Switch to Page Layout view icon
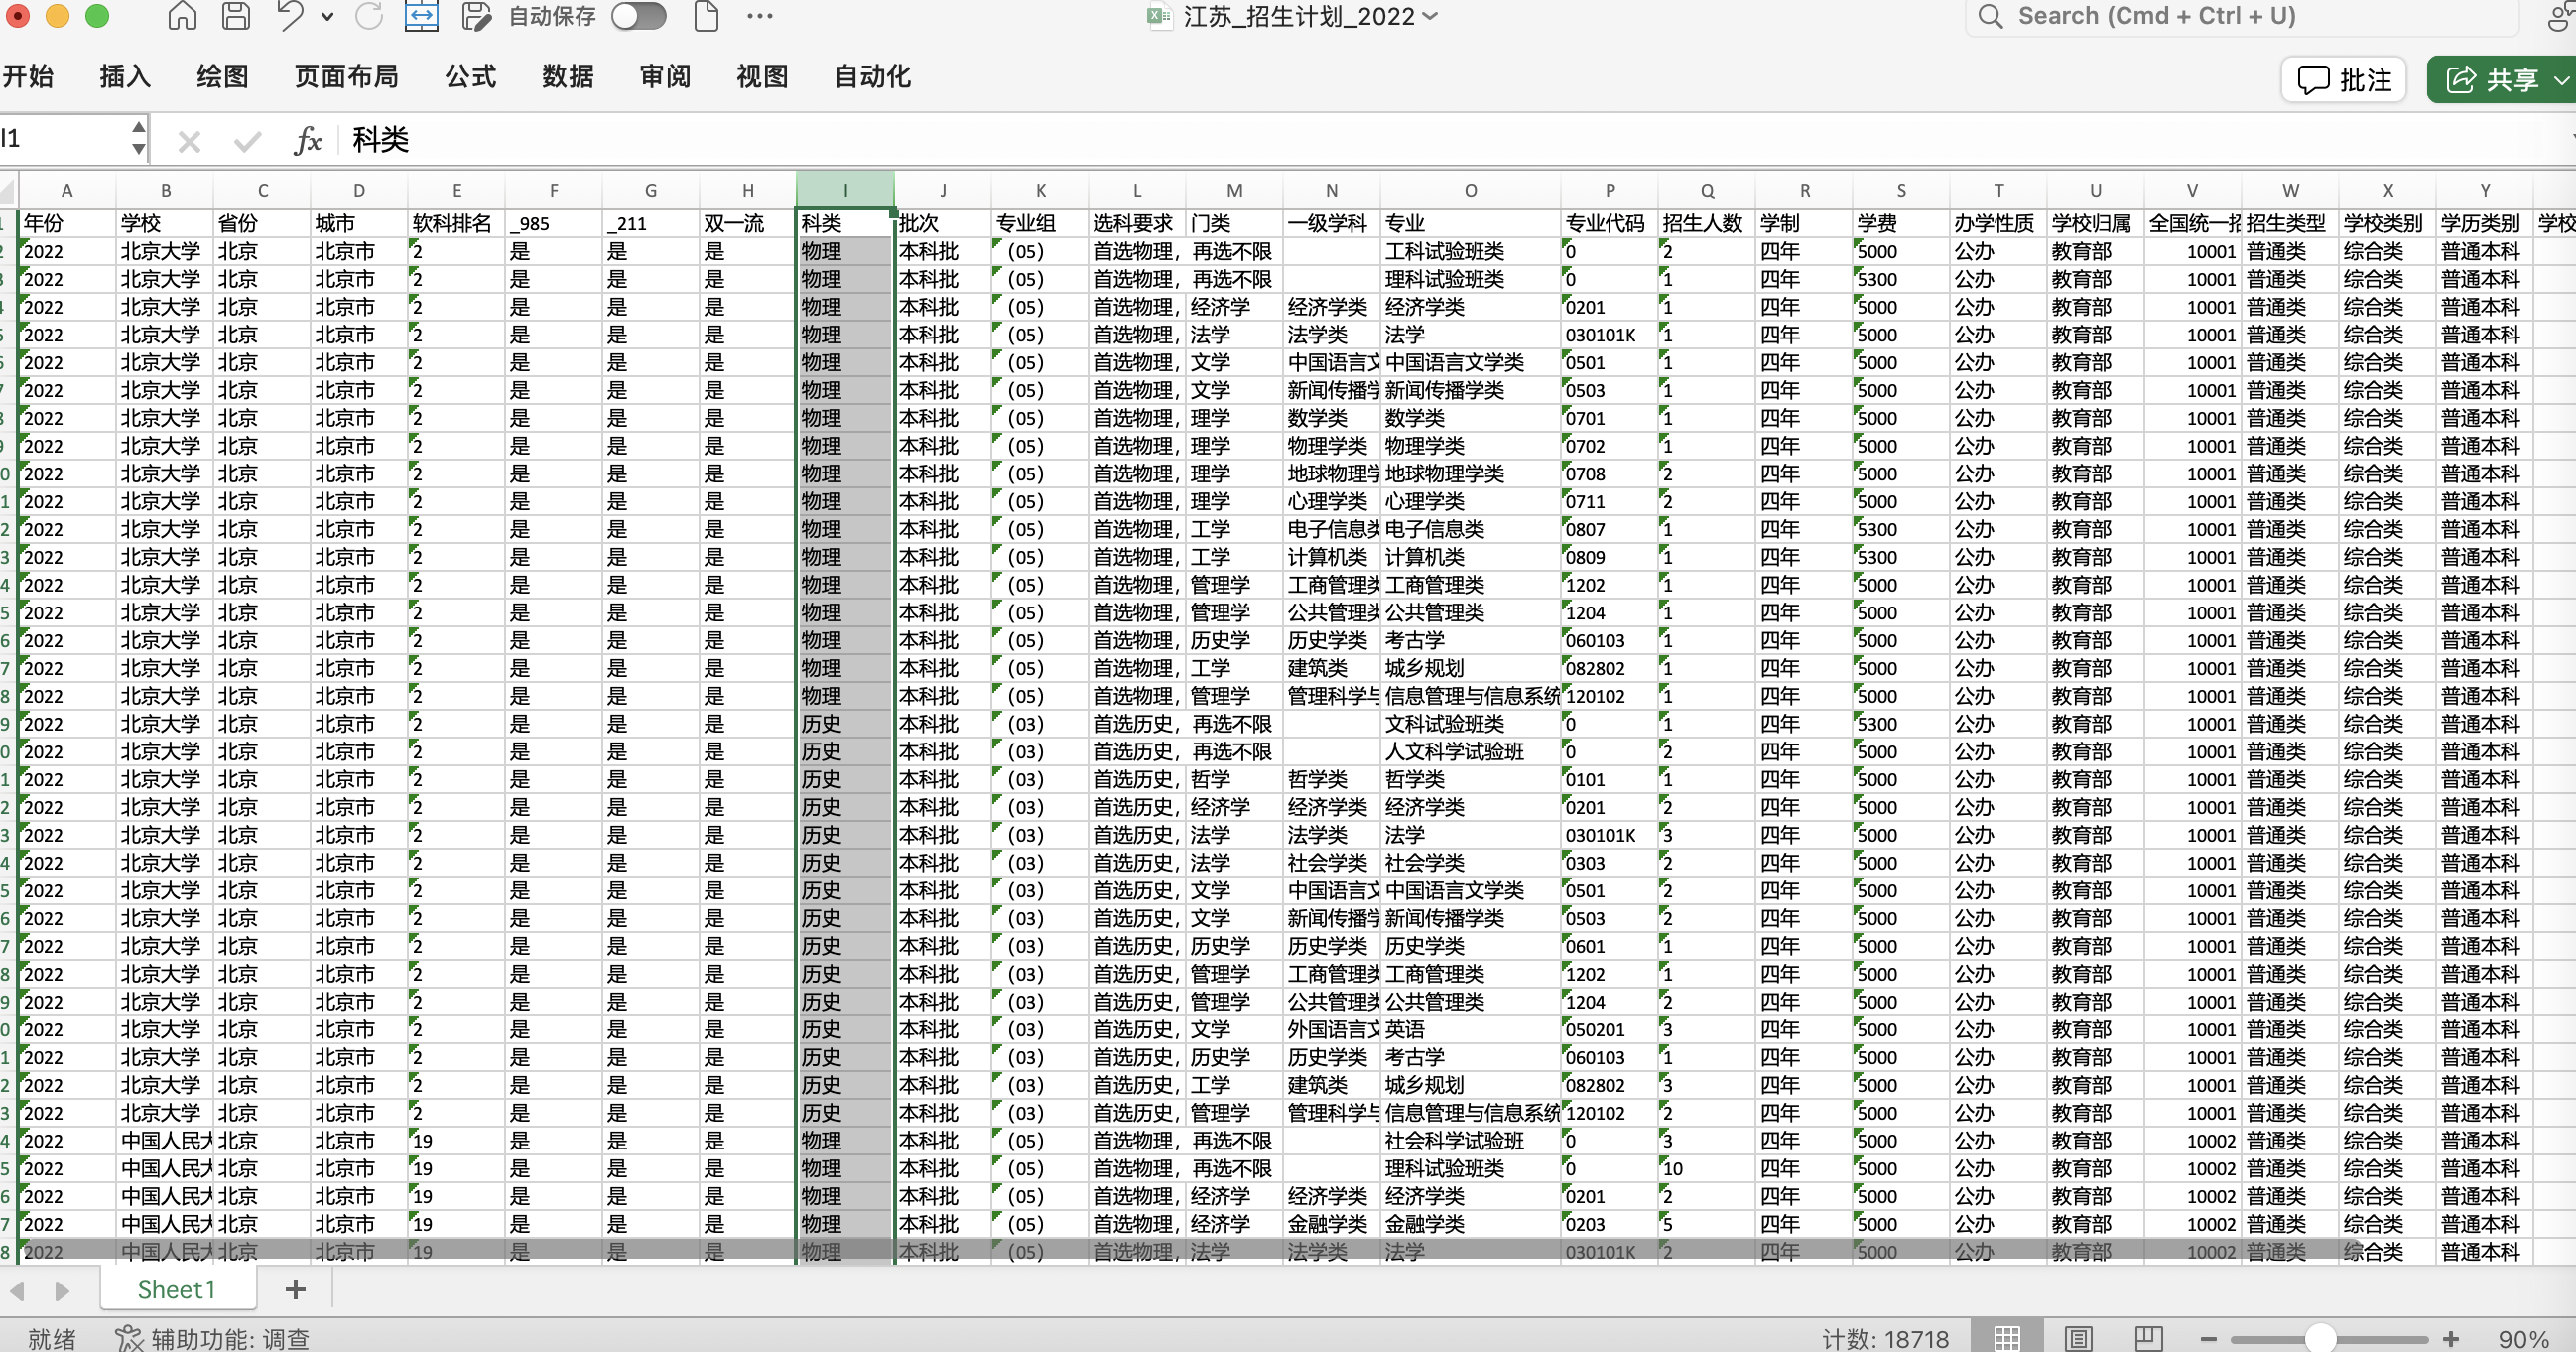Screen dimensions: 2576x1352 click(2078, 1338)
